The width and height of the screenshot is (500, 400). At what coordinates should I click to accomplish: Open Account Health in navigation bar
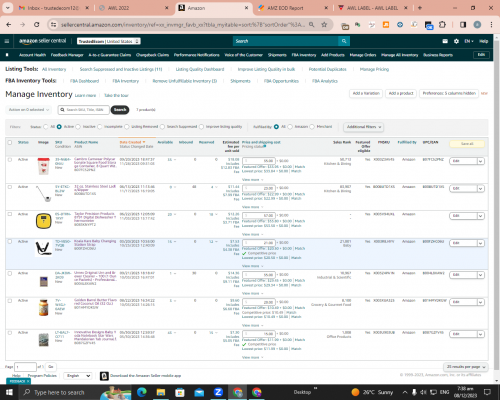32,55
